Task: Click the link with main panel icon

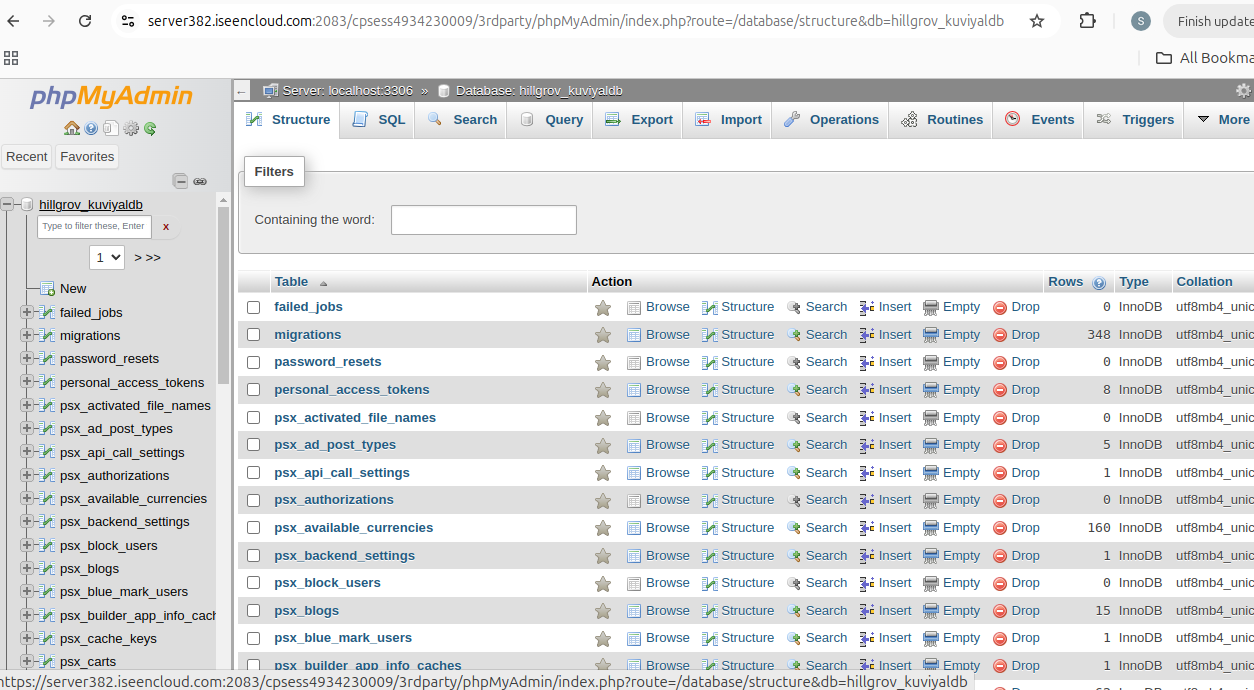Action: (200, 181)
